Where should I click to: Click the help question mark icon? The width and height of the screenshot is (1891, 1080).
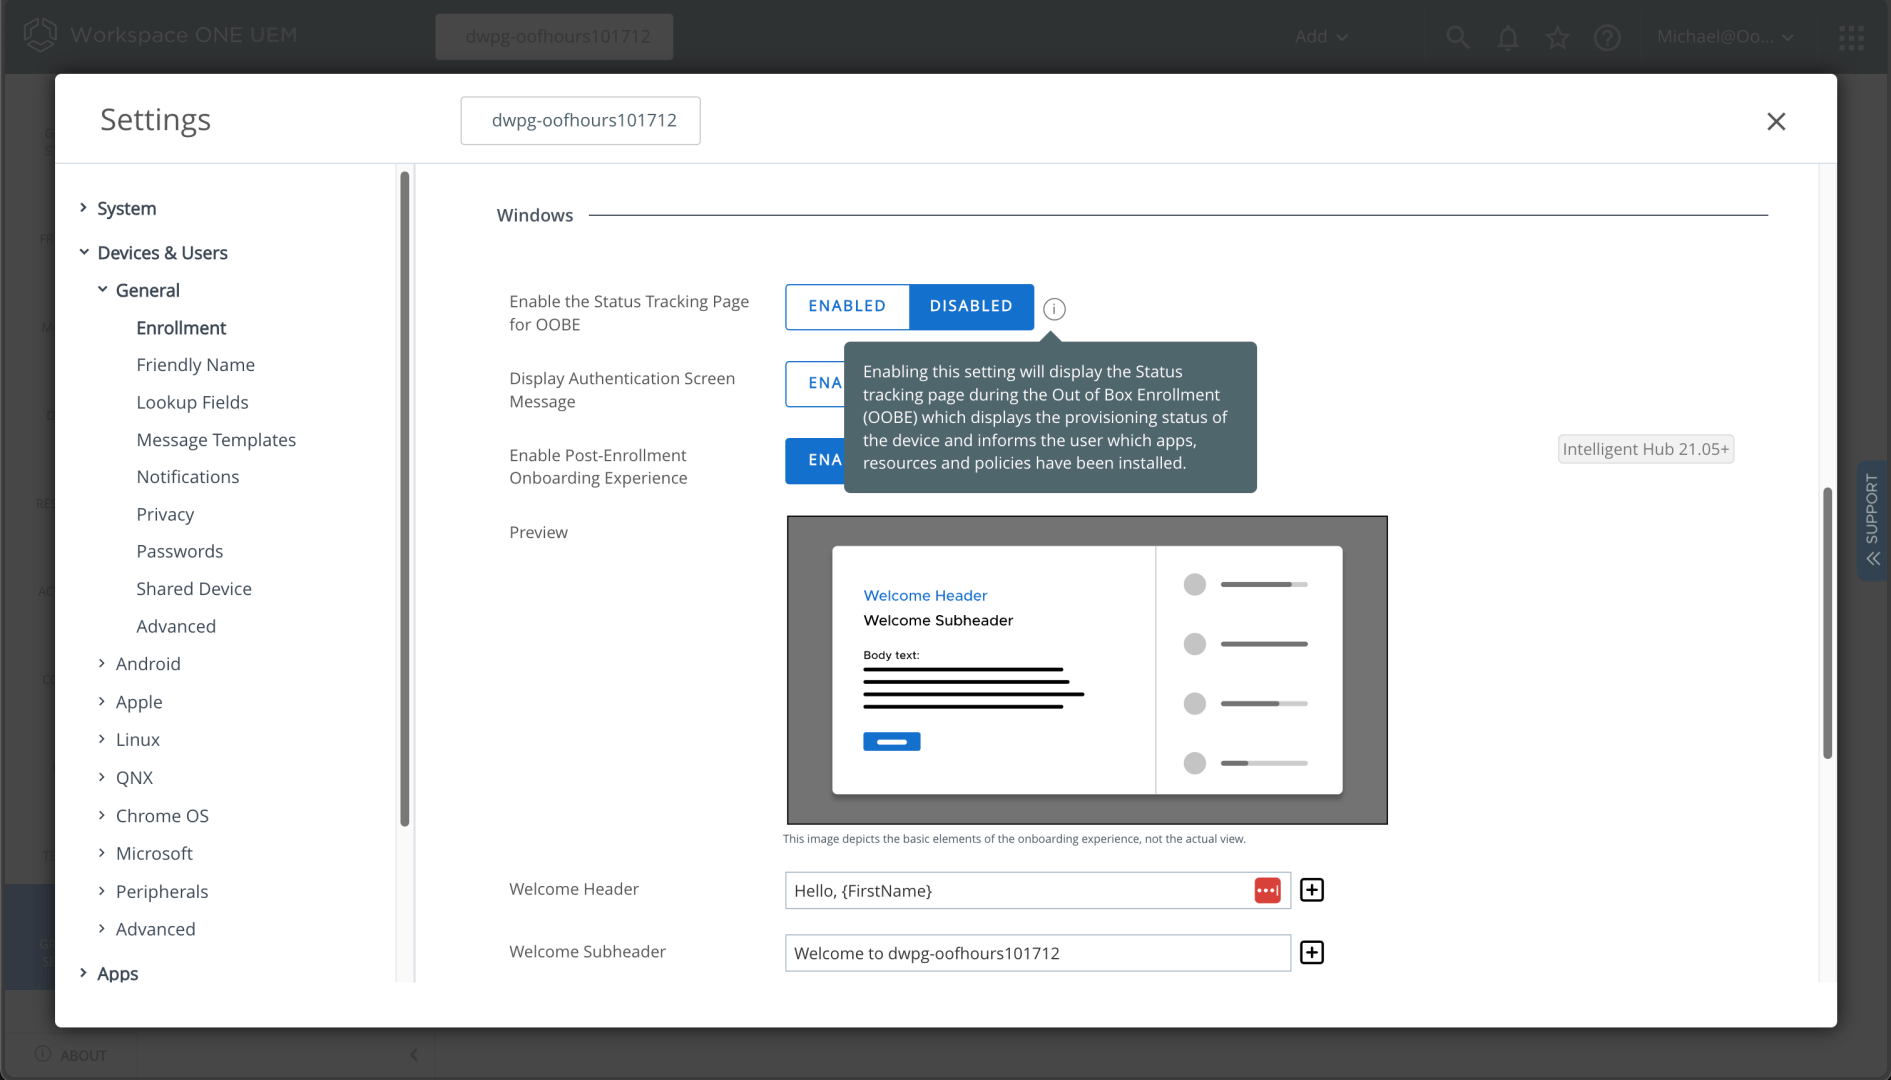tap(1607, 37)
